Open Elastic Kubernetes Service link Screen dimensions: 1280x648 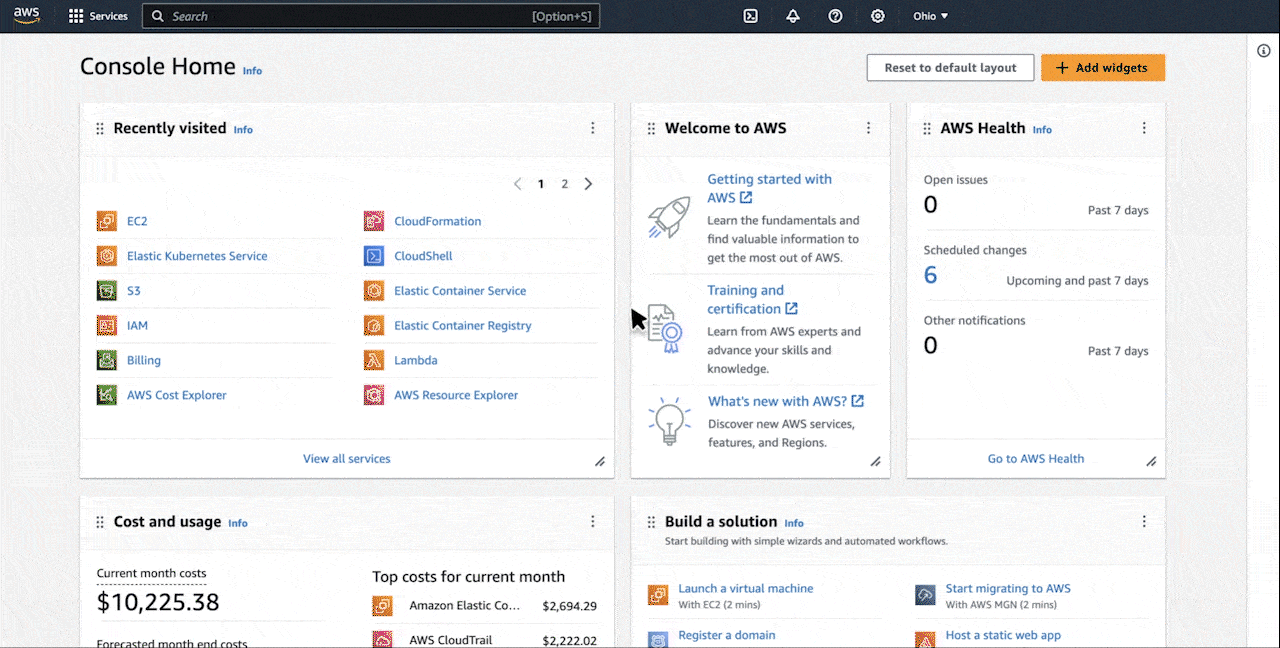pos(197,256)
